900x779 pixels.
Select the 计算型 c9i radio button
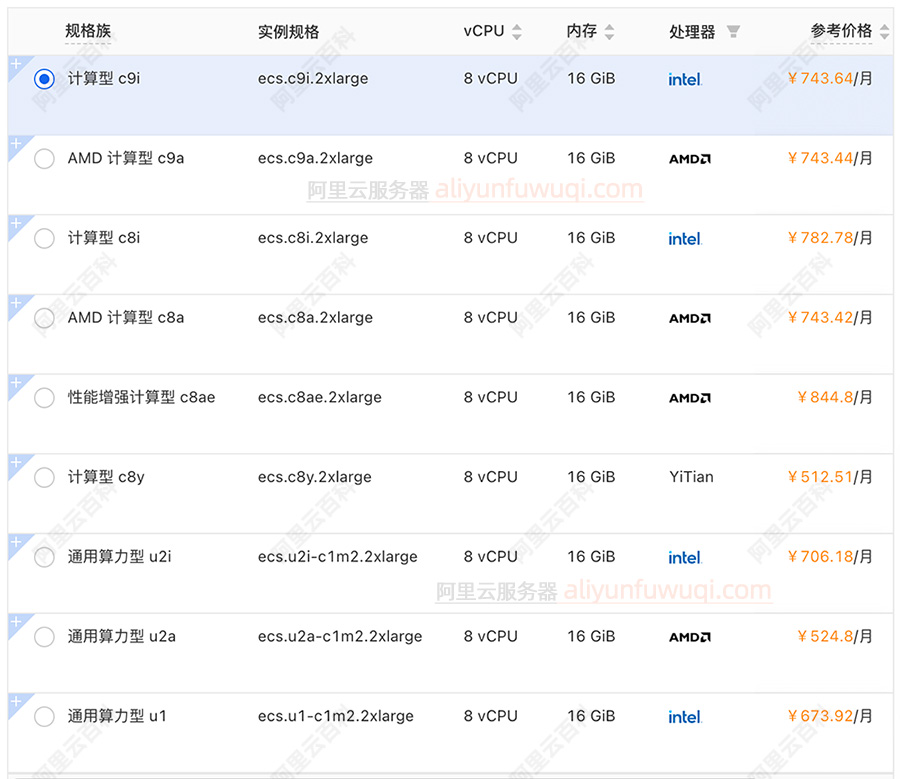(x=44, y=79)
